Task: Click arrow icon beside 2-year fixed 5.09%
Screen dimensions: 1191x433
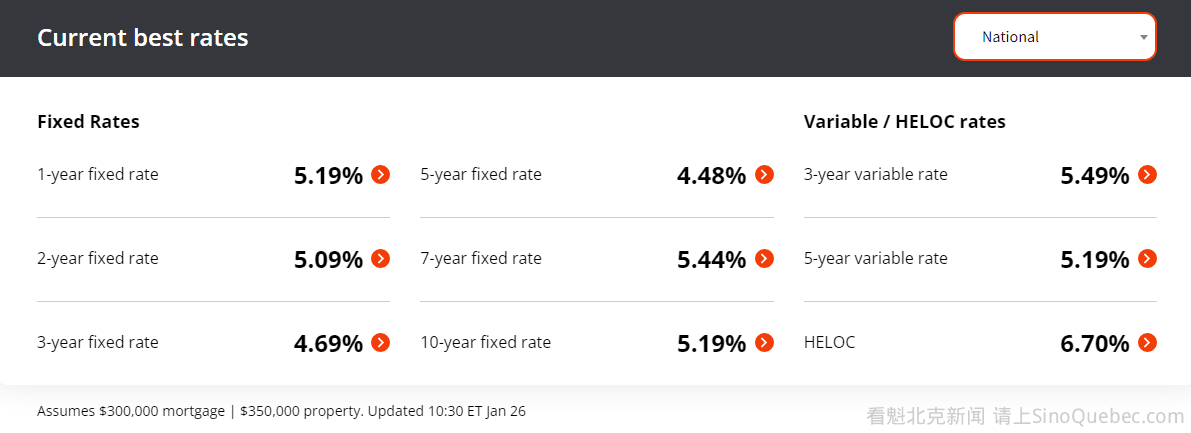Action: (x=380, y=259)
